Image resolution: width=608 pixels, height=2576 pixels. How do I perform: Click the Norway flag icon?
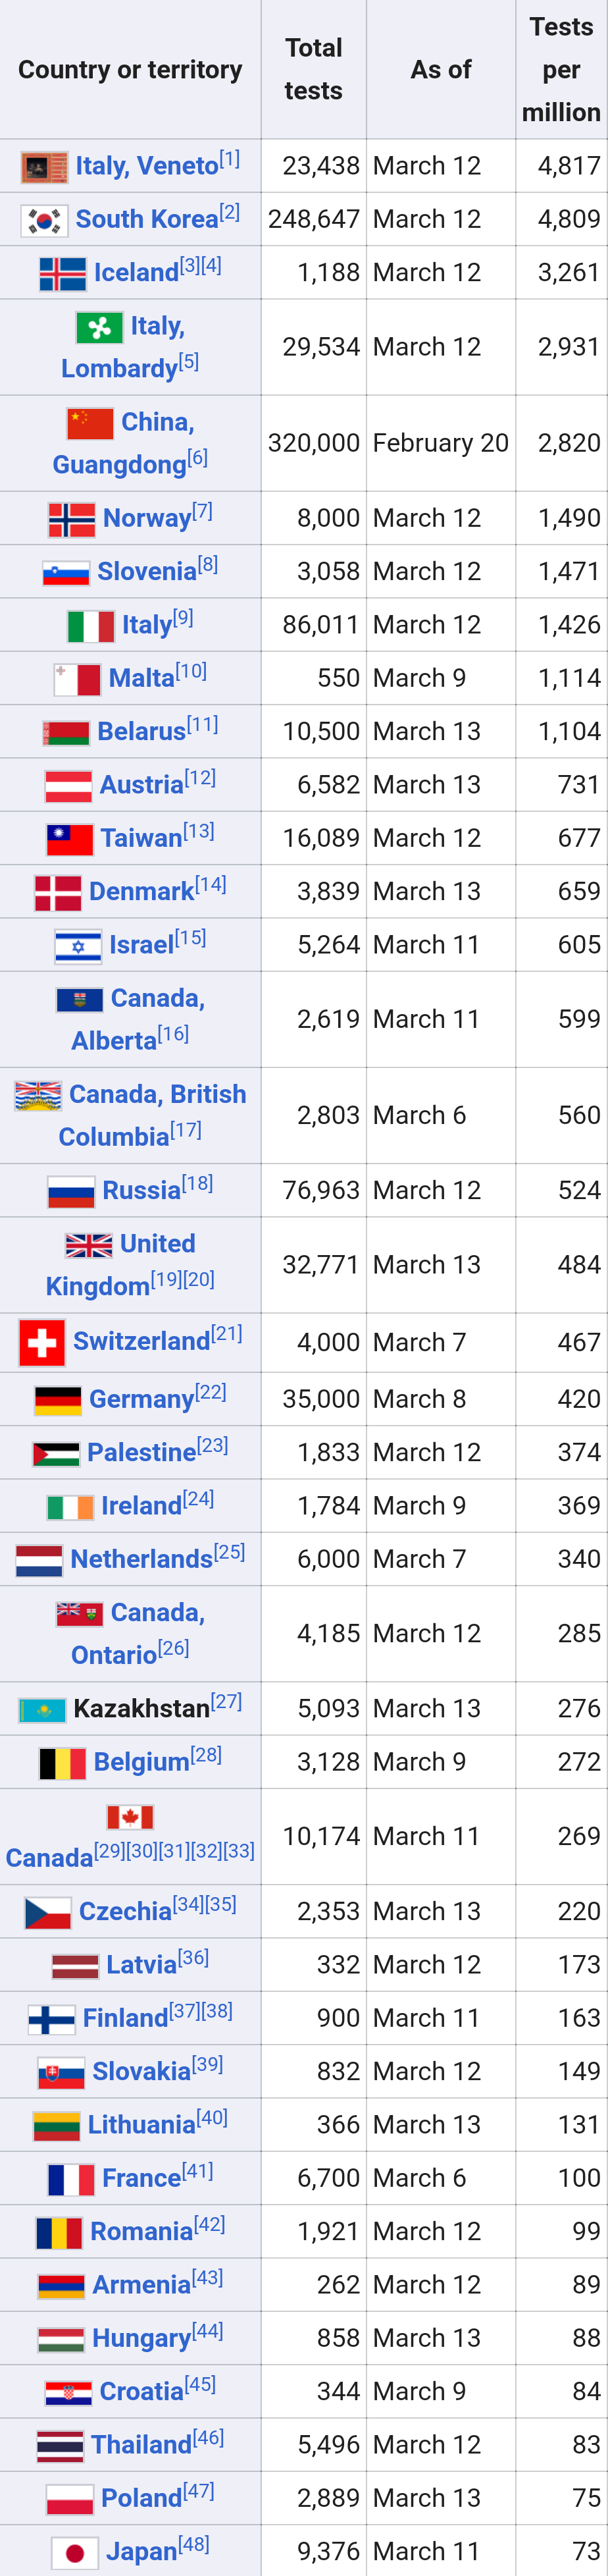point(72,519)
